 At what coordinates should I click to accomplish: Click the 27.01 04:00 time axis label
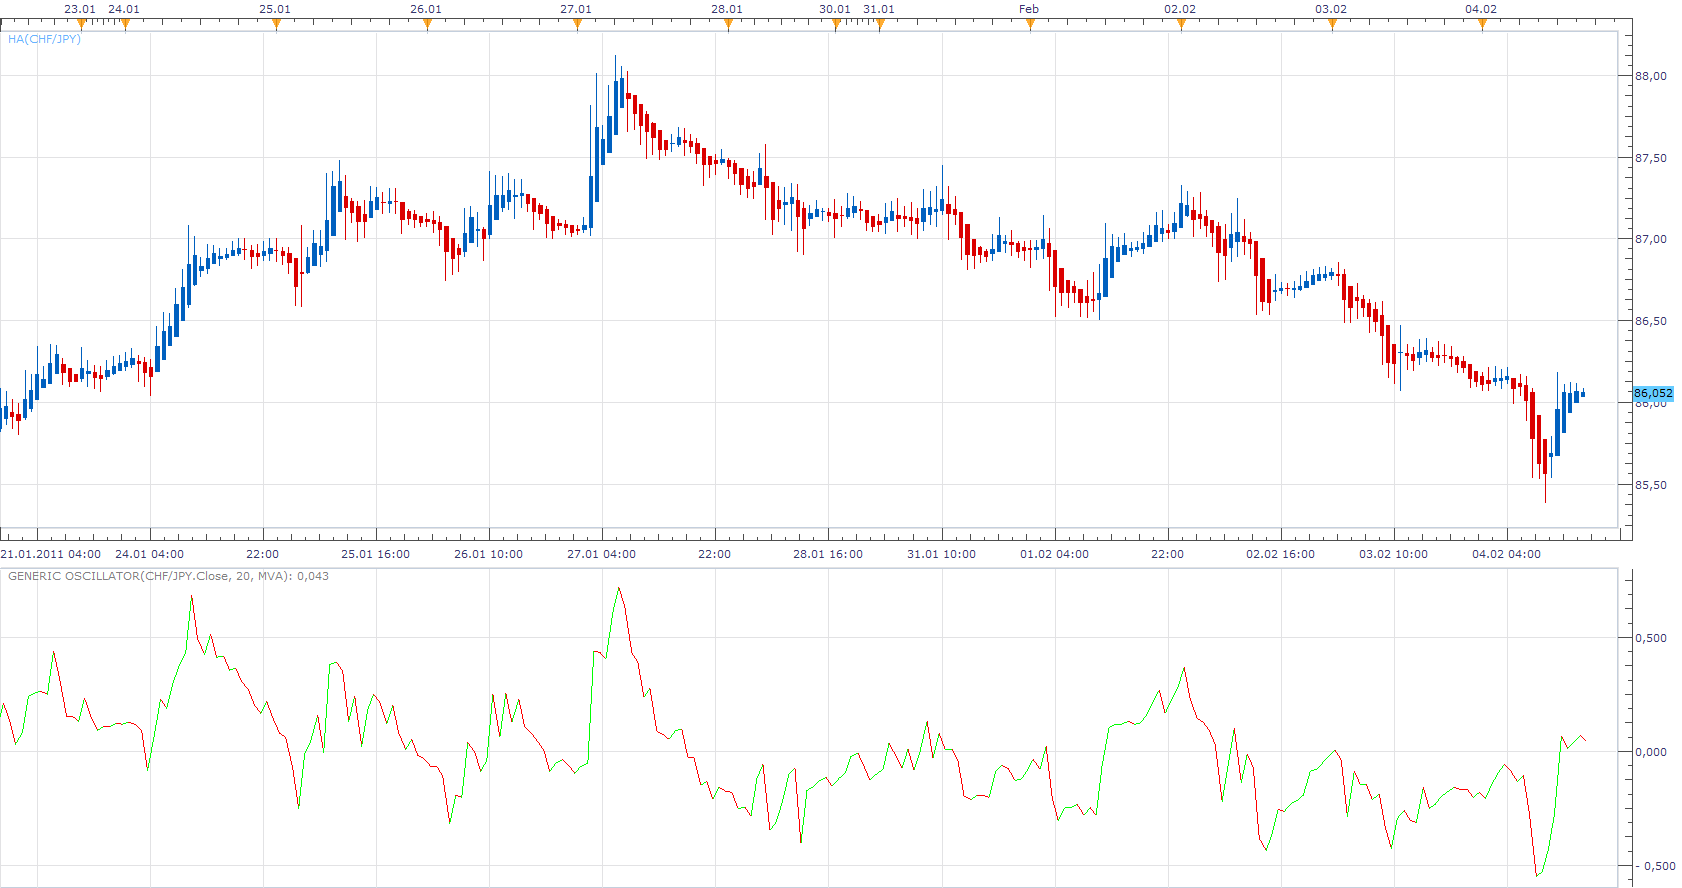coord(602,554)
